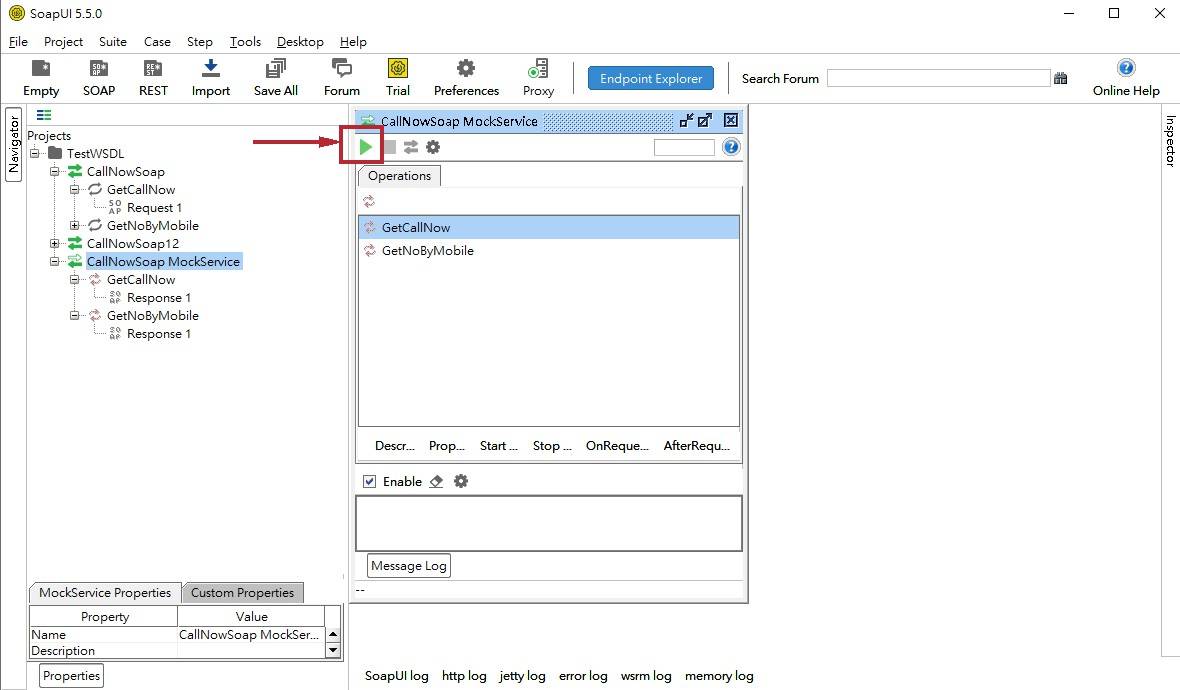The width and height of the screenshot is (1180, 690).
Task: Open the Forum toolbar icon
Action: pos(342,78)
